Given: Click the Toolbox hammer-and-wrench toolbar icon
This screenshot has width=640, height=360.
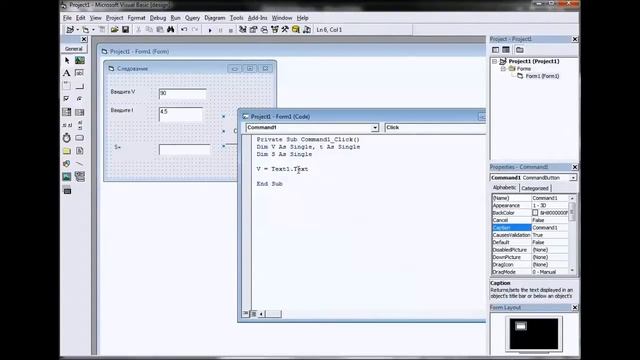Looking at the screenshot, I should tap(285, 30).
